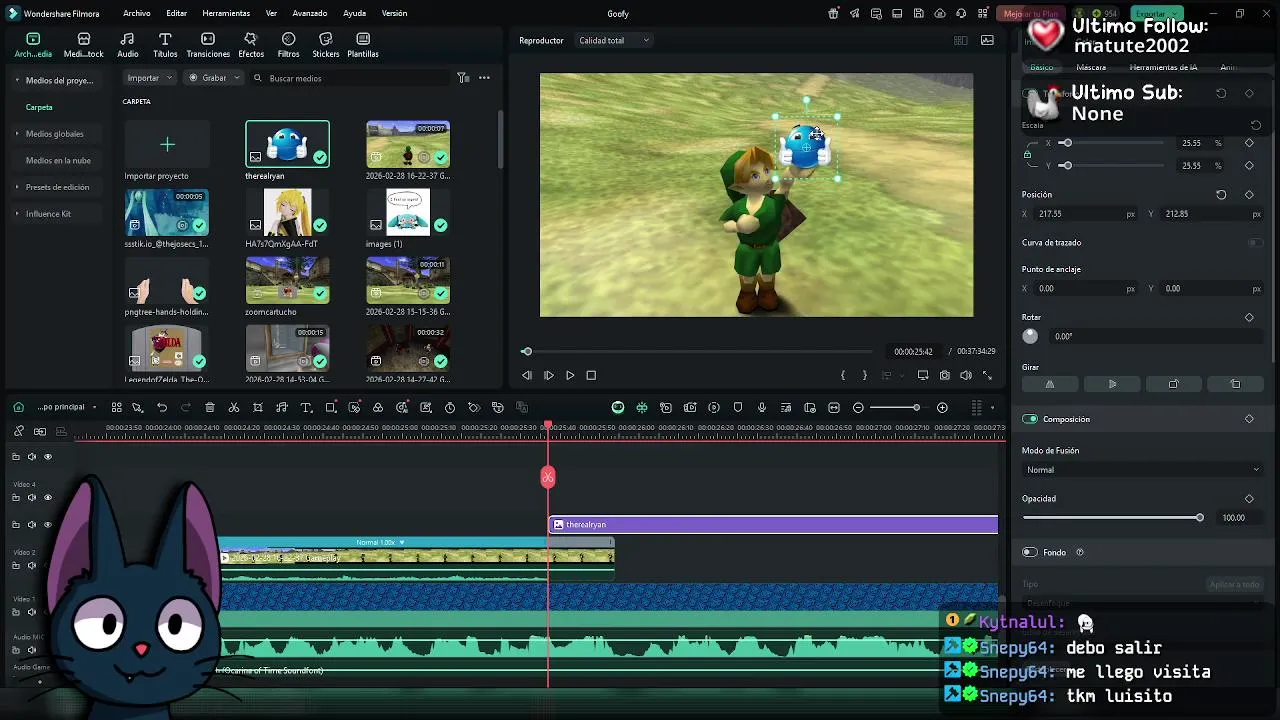Adjust the Escala Y slider
The height and width of the screenshot is (720, 1280).
click(1110, 166)
